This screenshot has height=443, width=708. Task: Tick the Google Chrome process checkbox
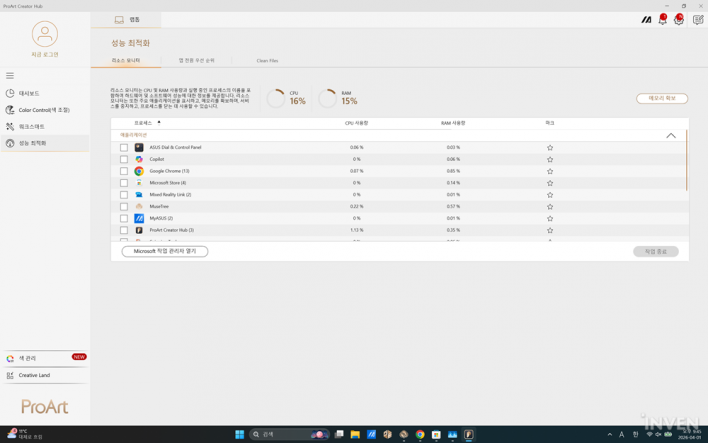pyautogui.click(x=124, y=171)
